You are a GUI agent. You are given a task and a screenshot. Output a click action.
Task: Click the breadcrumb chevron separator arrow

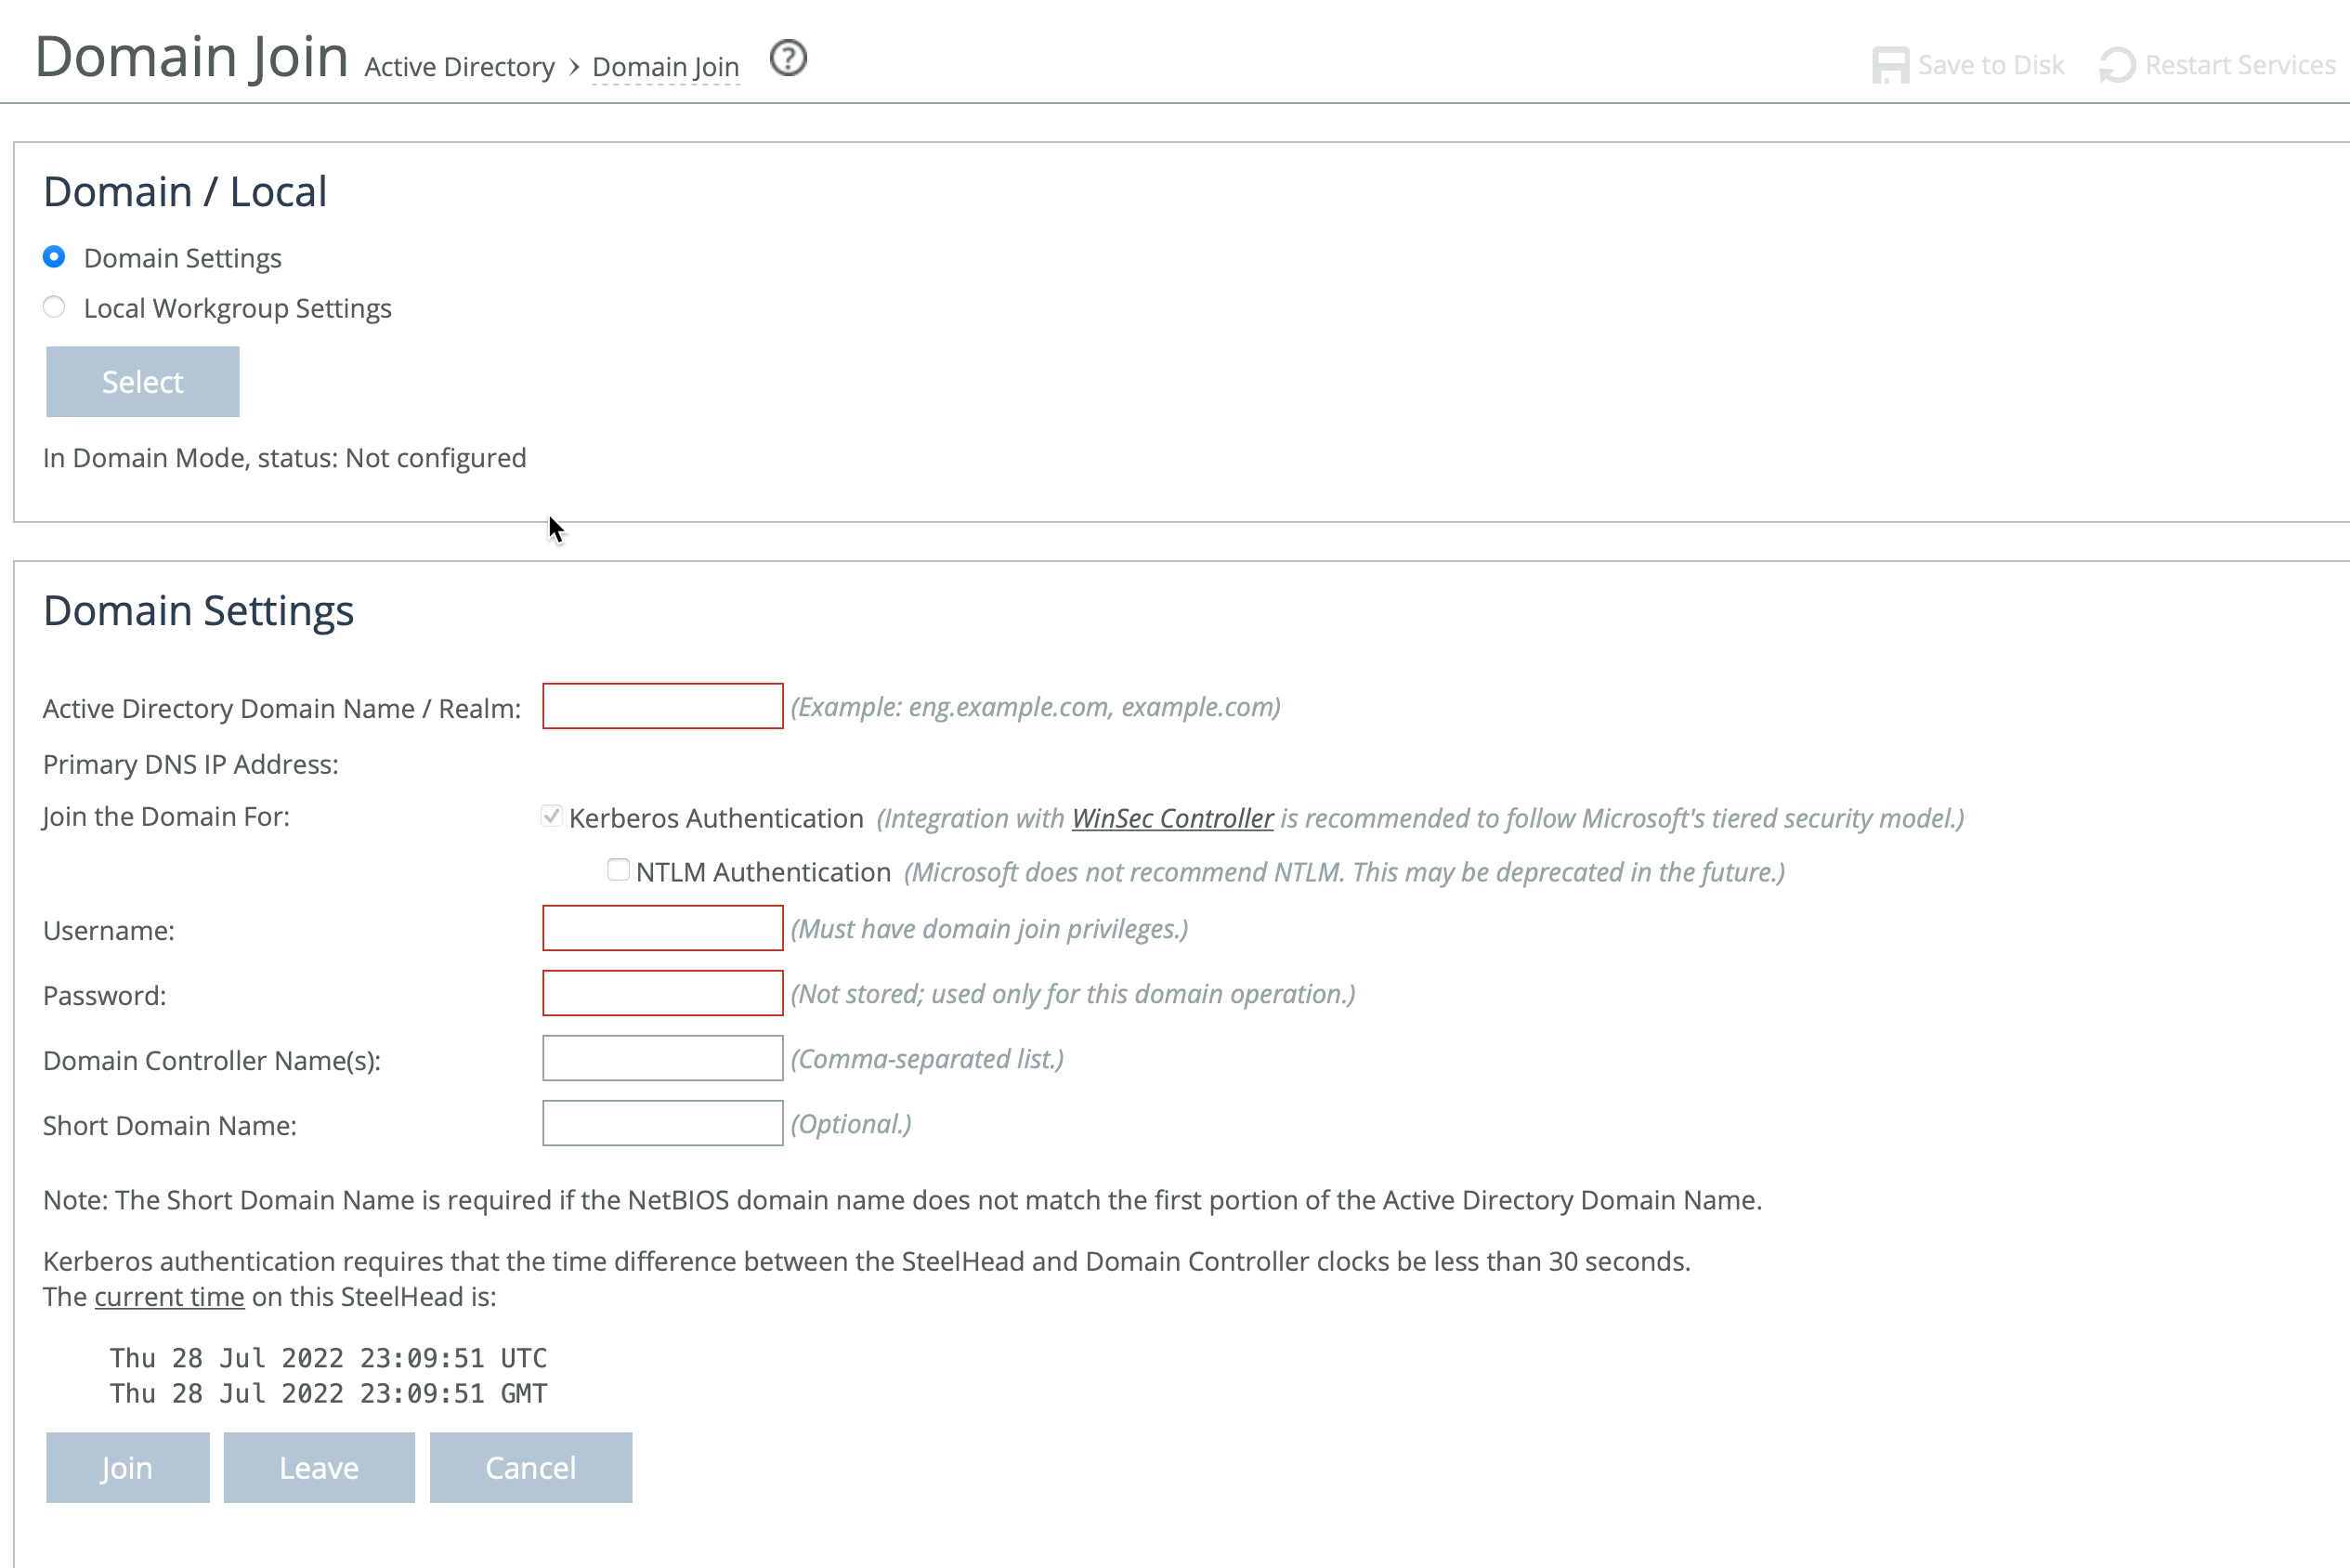[574, 67]
